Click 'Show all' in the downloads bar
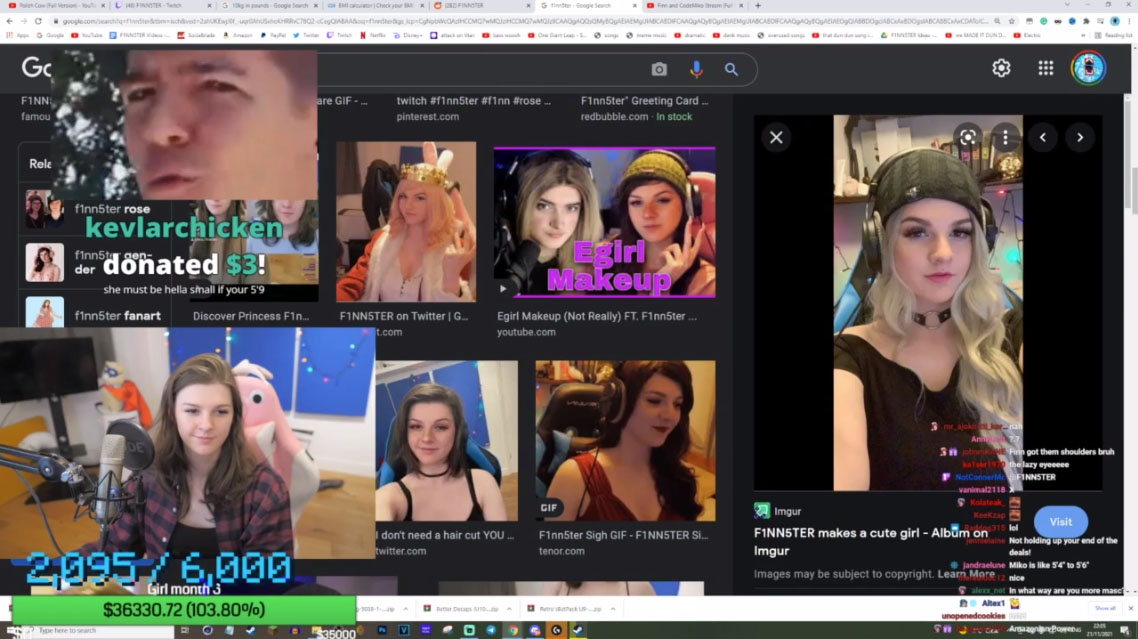This screenshot has height=639, width=1138. pyautogui.click(x=1105, y=609)
